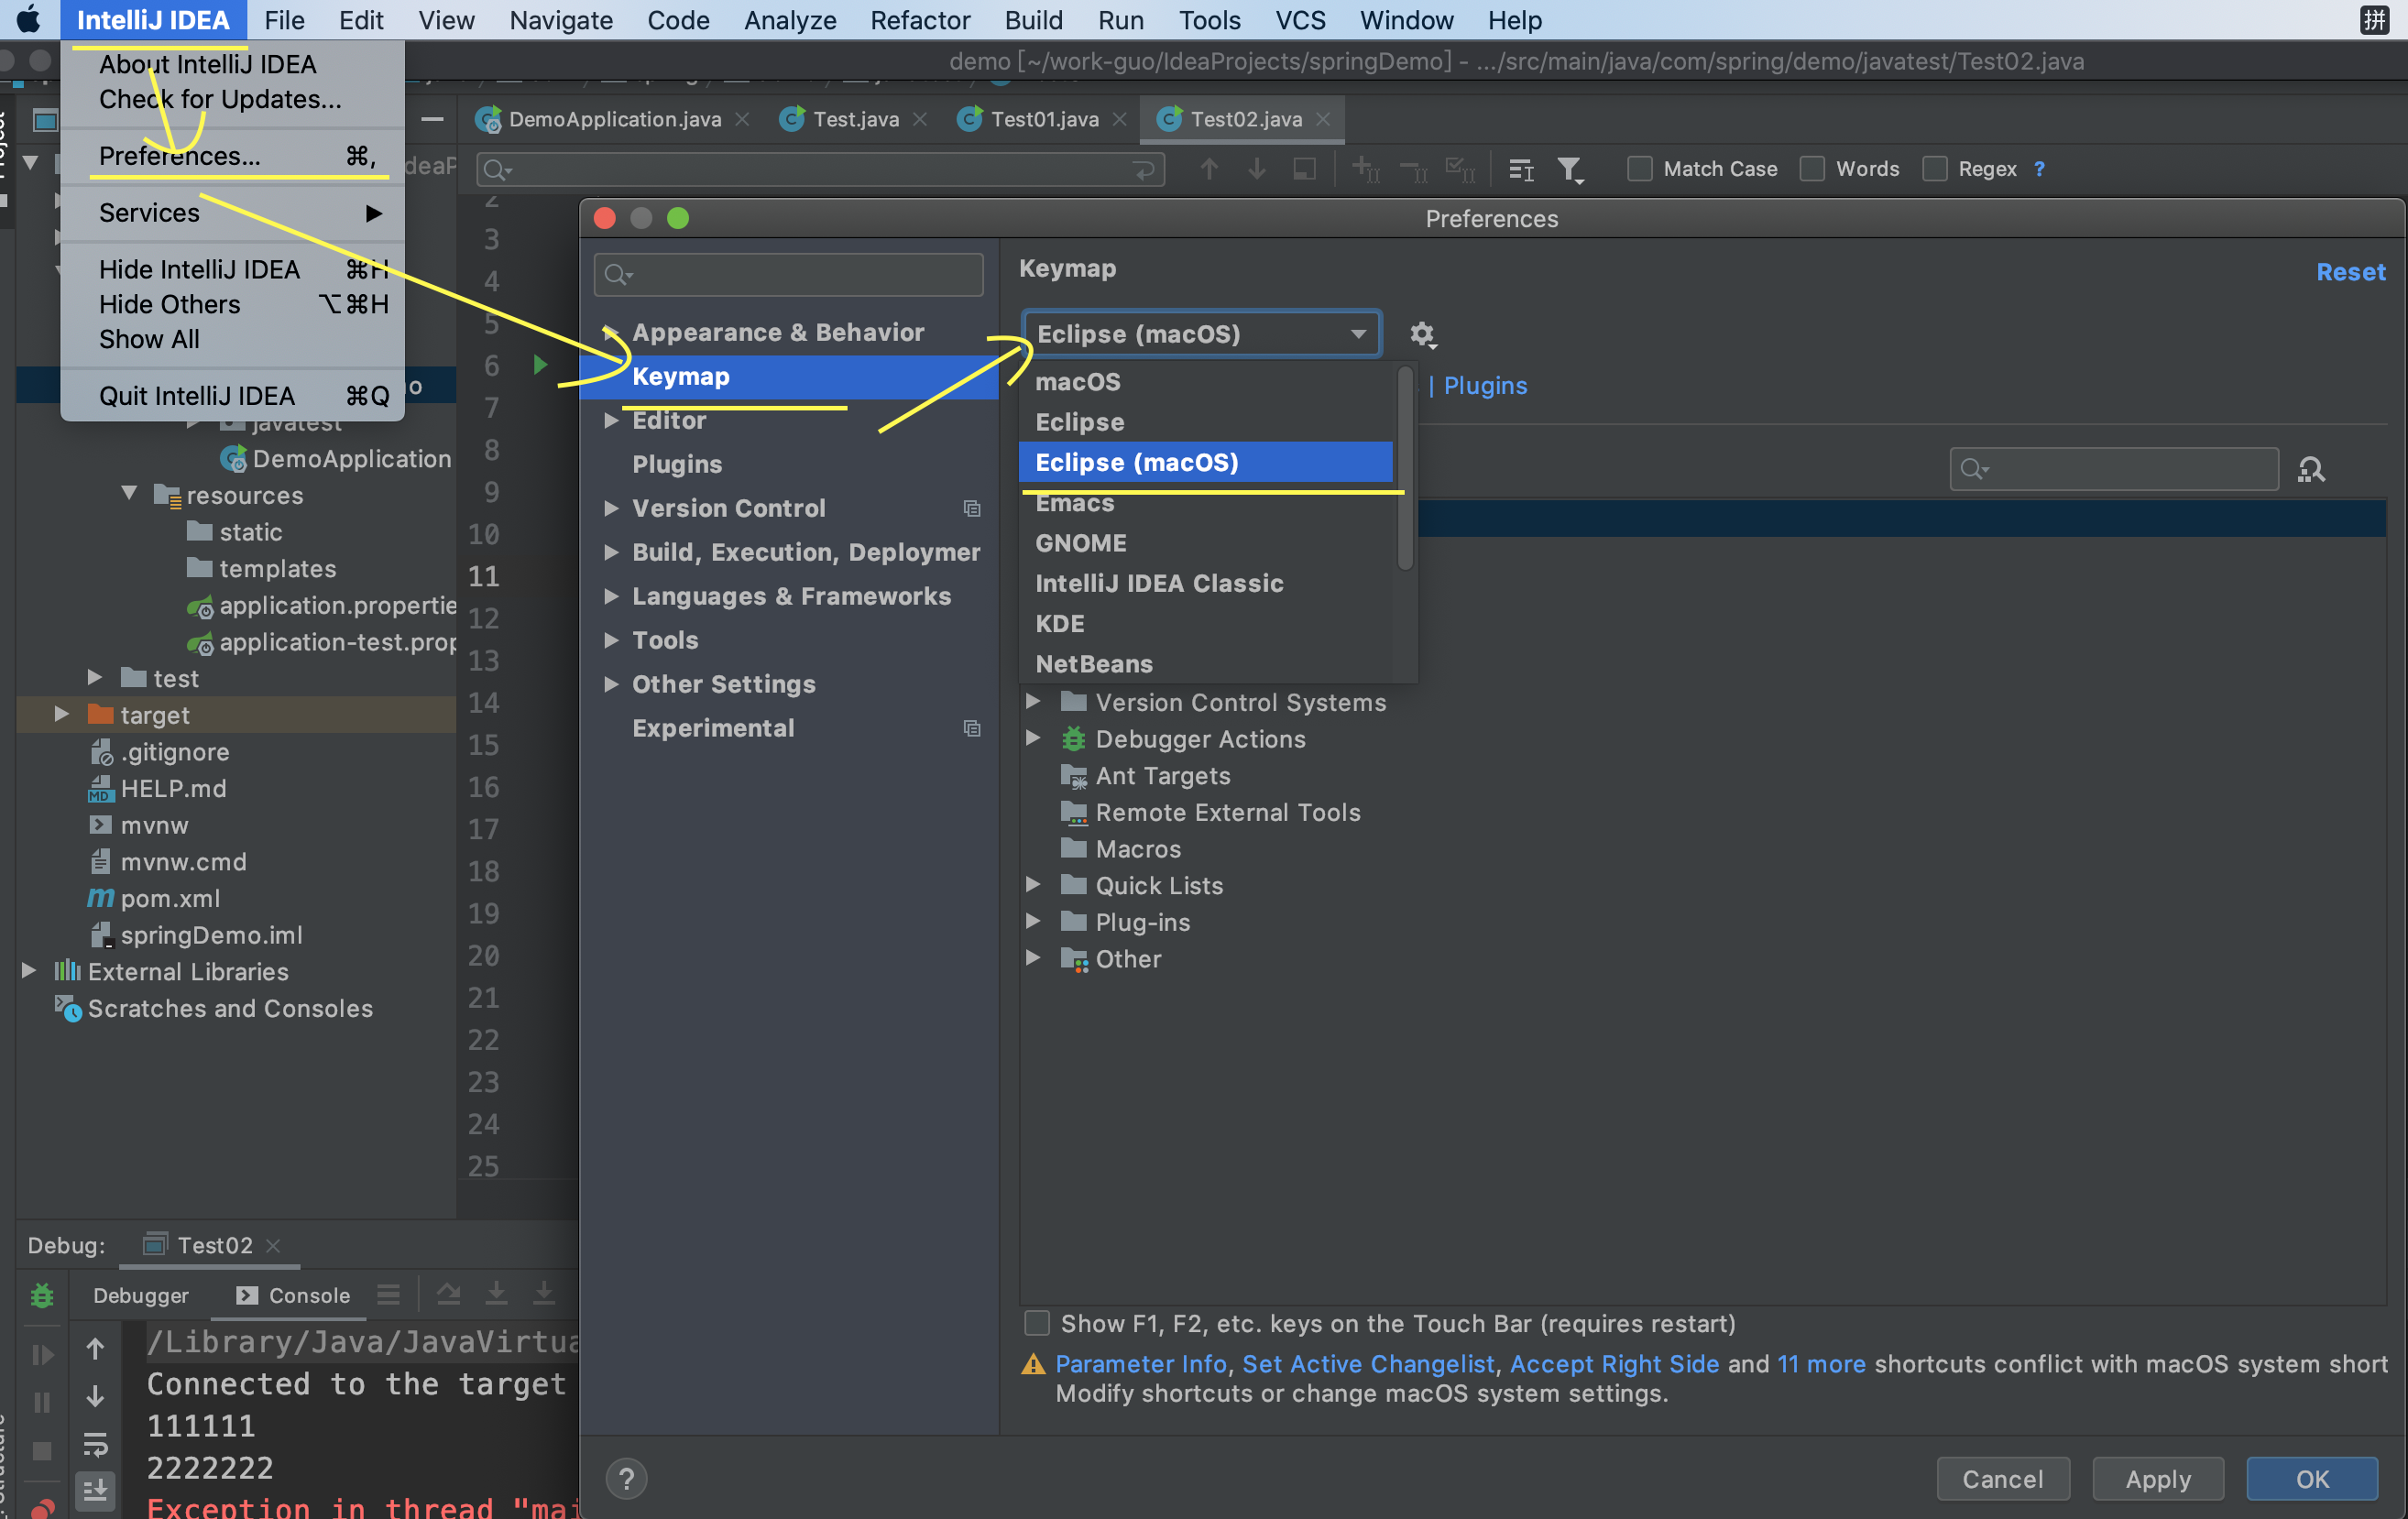Click the run gutter arrow icon
Screen dimensions: 2408x1519
click(x=540, y=364)
